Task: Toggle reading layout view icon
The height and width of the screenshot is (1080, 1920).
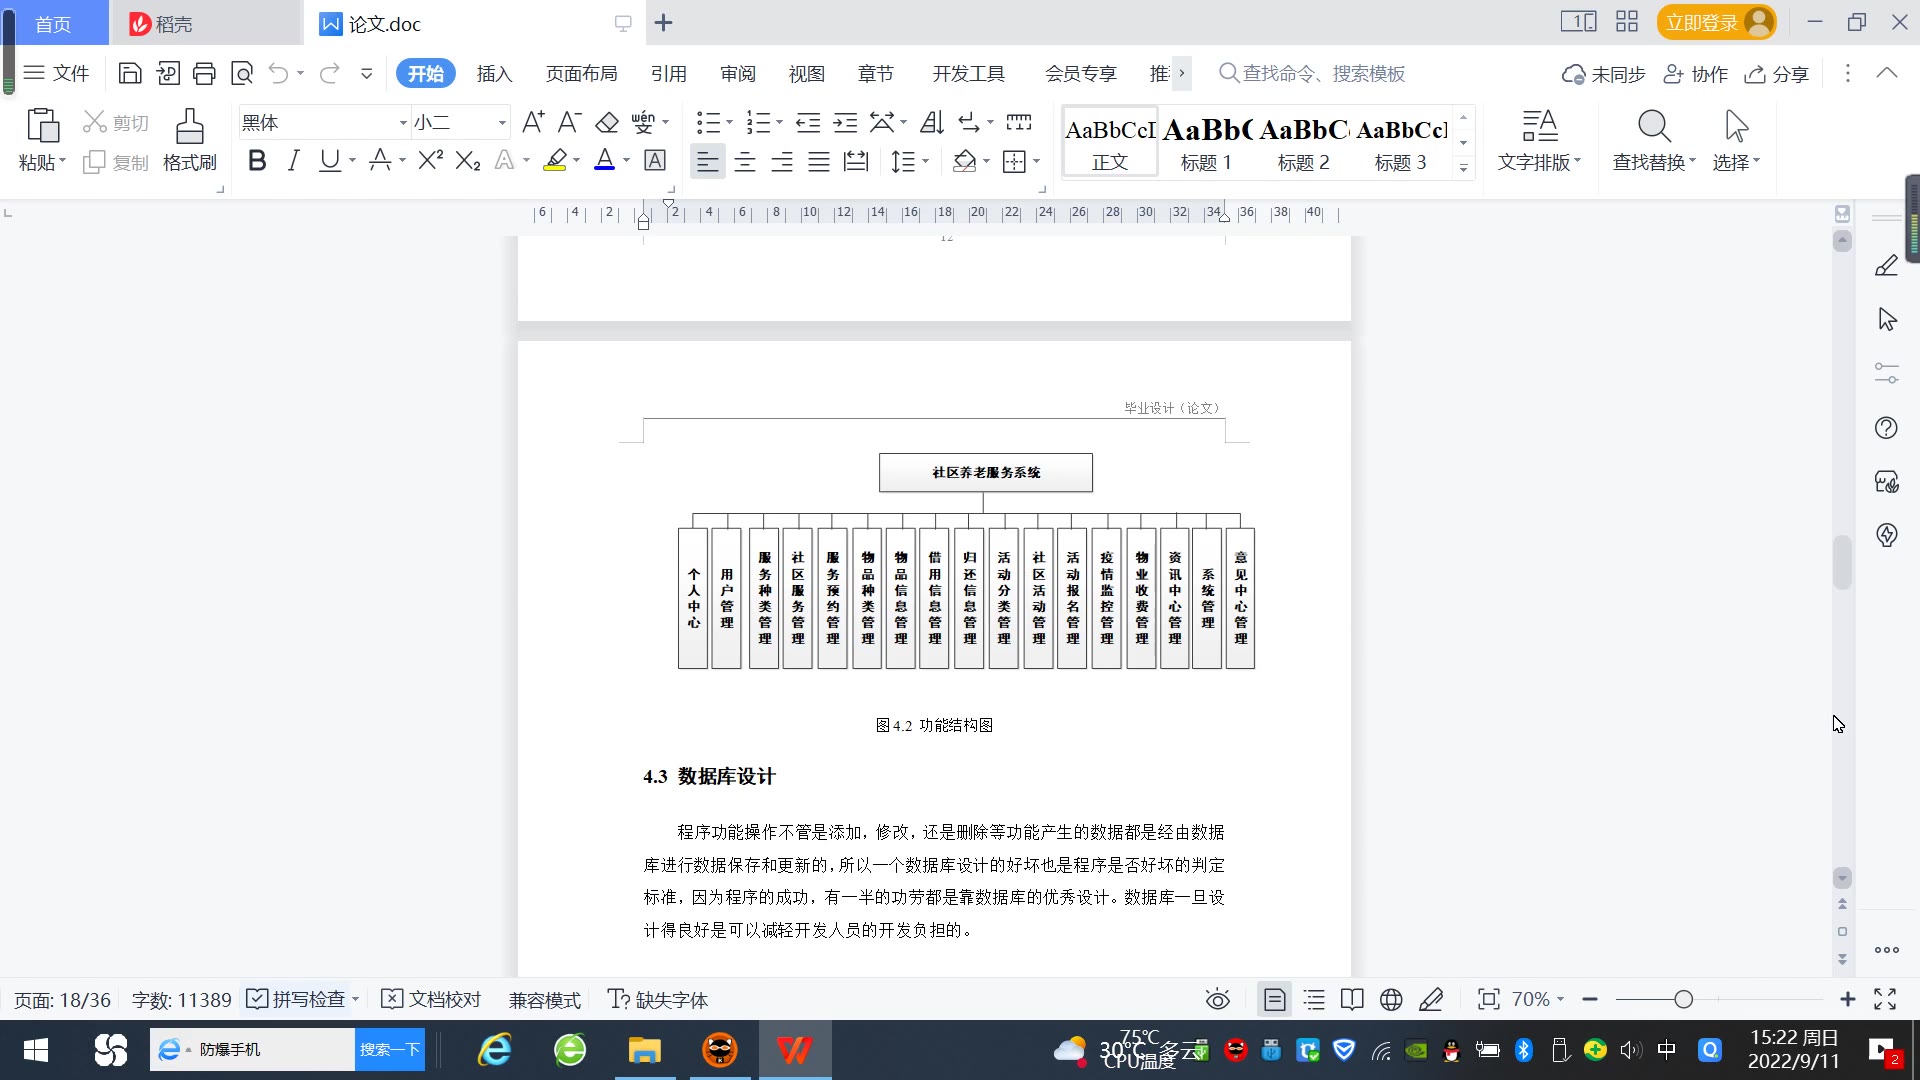Action: pyautogui.click(x=1352, y=999)
